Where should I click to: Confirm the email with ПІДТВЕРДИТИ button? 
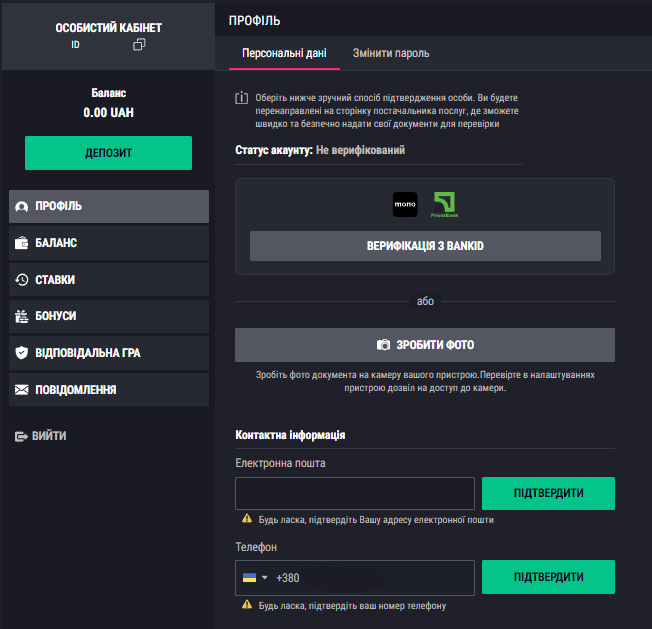548,493
